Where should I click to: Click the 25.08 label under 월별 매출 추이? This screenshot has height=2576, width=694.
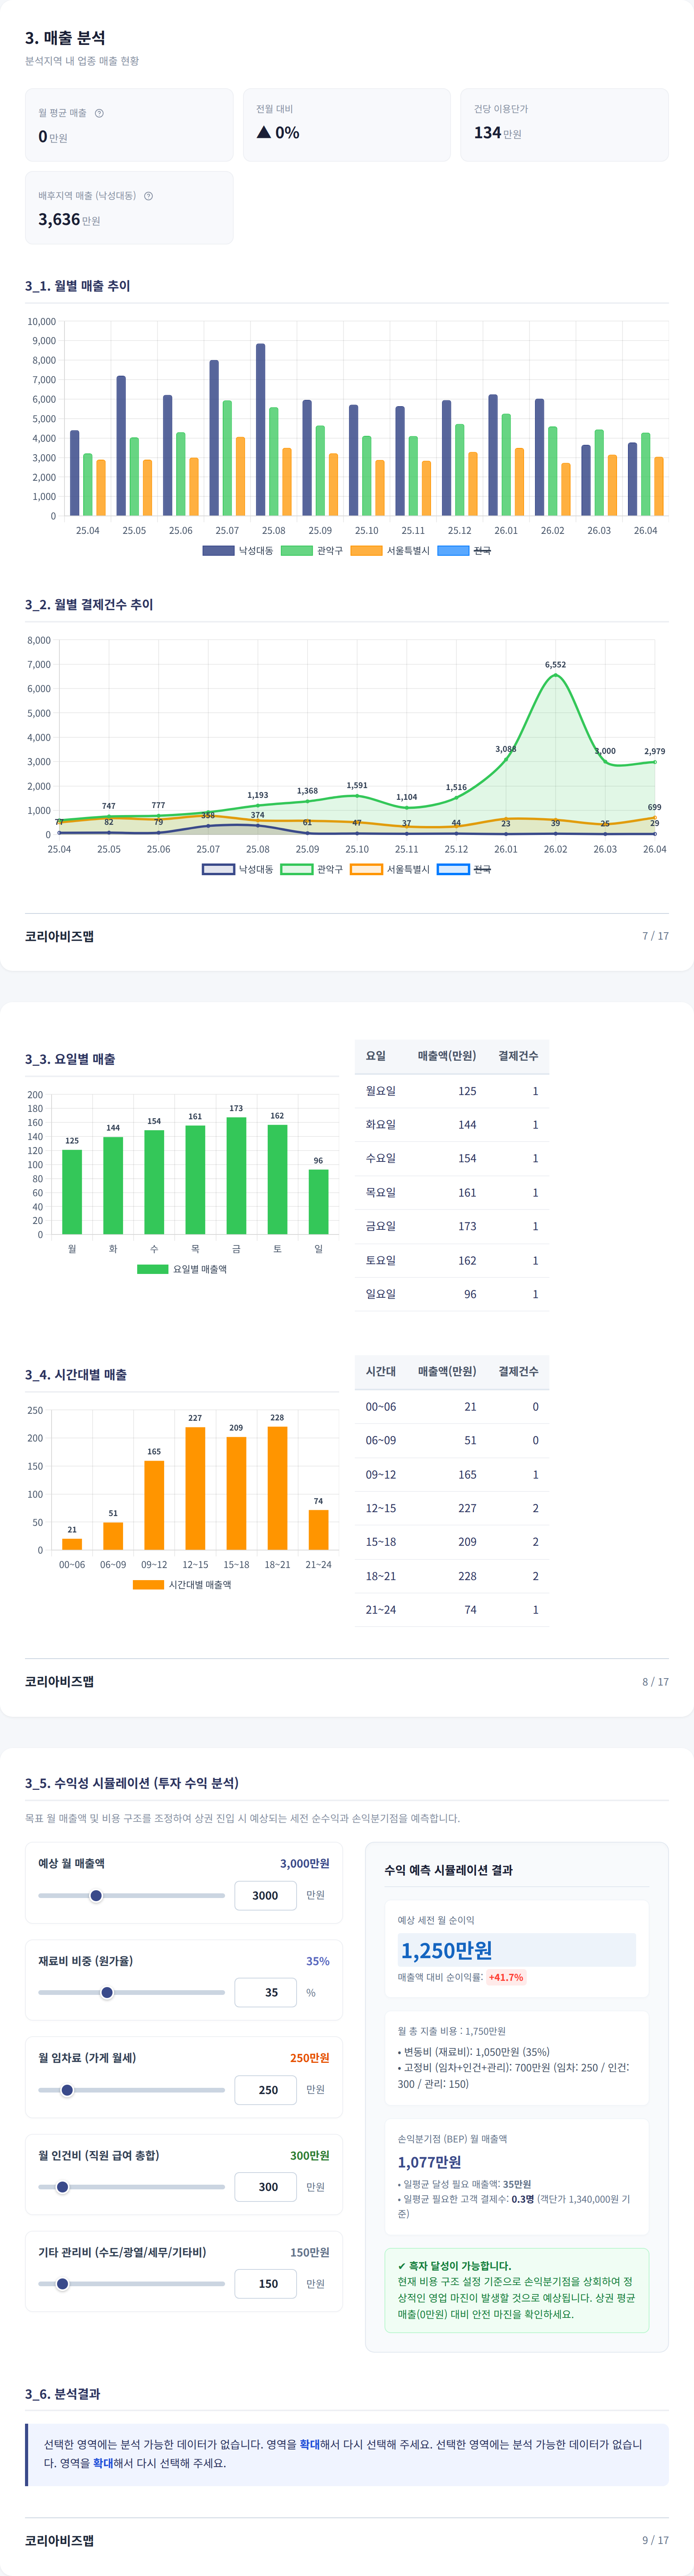point(273,531)
